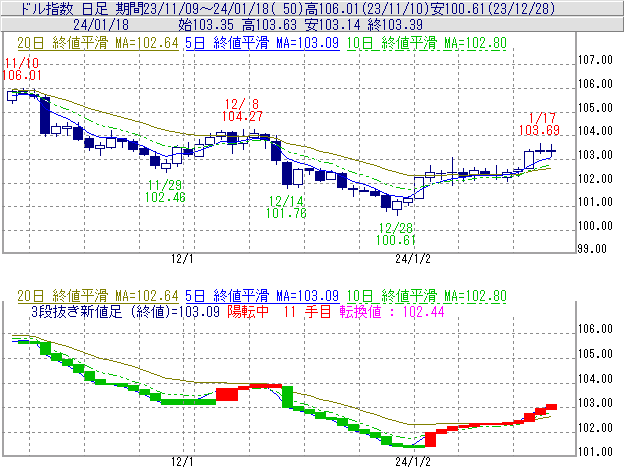Click the 12/1 date label below lower chart
The width and height of the screenshot is (624, 475).
pyautogui.click(x=182, y=462)
